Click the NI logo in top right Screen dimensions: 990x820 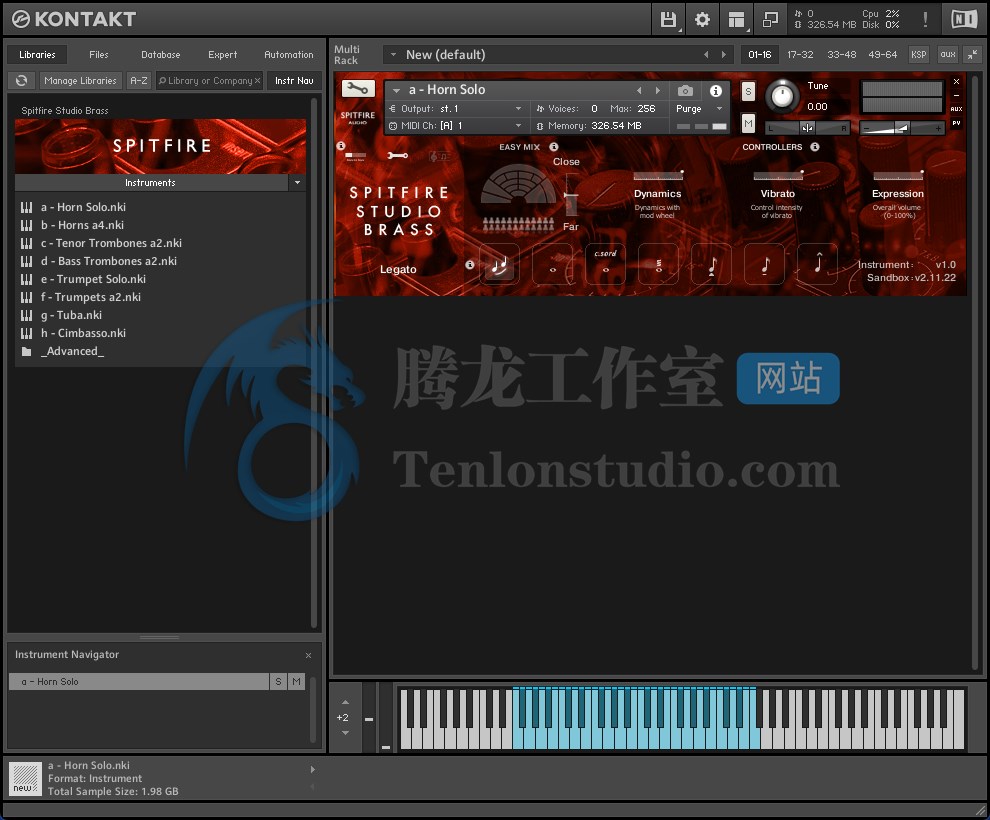point(964,20)
